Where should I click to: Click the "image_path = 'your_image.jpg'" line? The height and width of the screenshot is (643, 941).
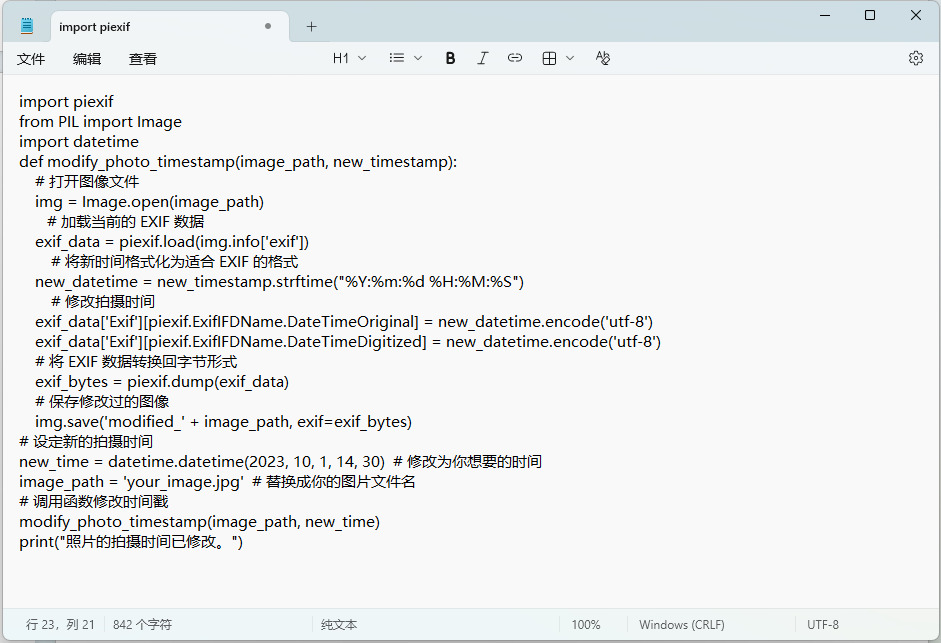pos(217,481)
